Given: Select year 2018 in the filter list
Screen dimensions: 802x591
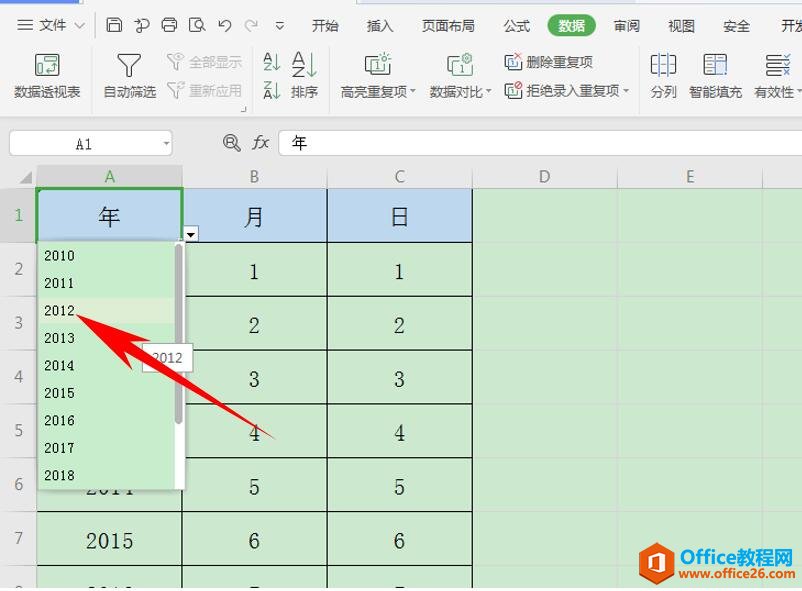Looking at the screenshot, I should click(x=59, y=475).
